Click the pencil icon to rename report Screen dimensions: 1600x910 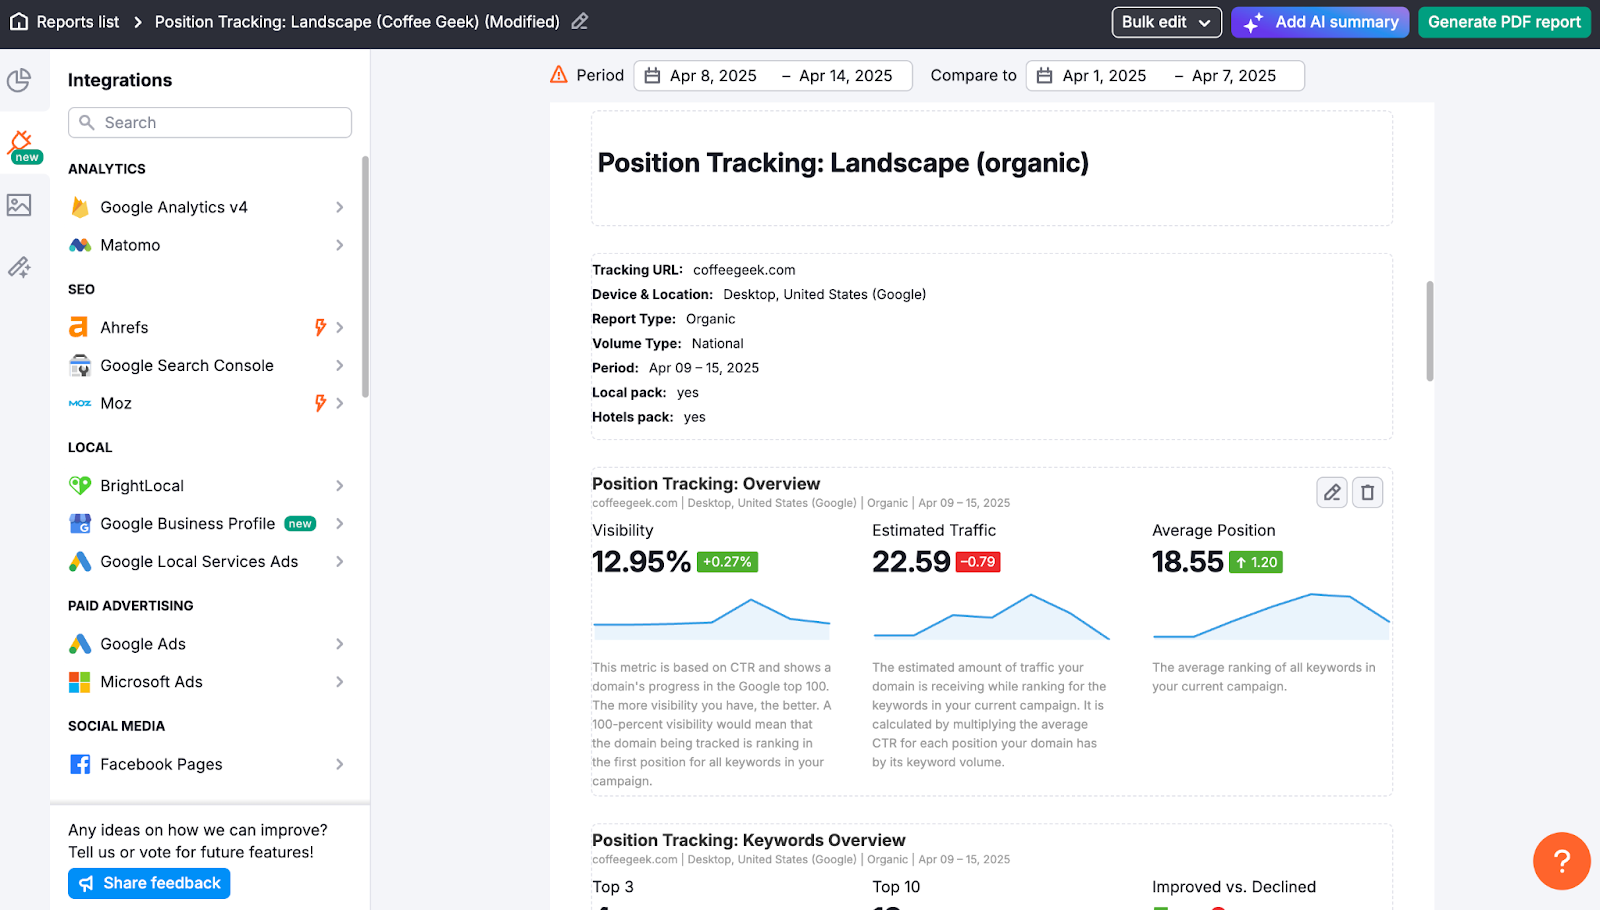click(580, 21)
